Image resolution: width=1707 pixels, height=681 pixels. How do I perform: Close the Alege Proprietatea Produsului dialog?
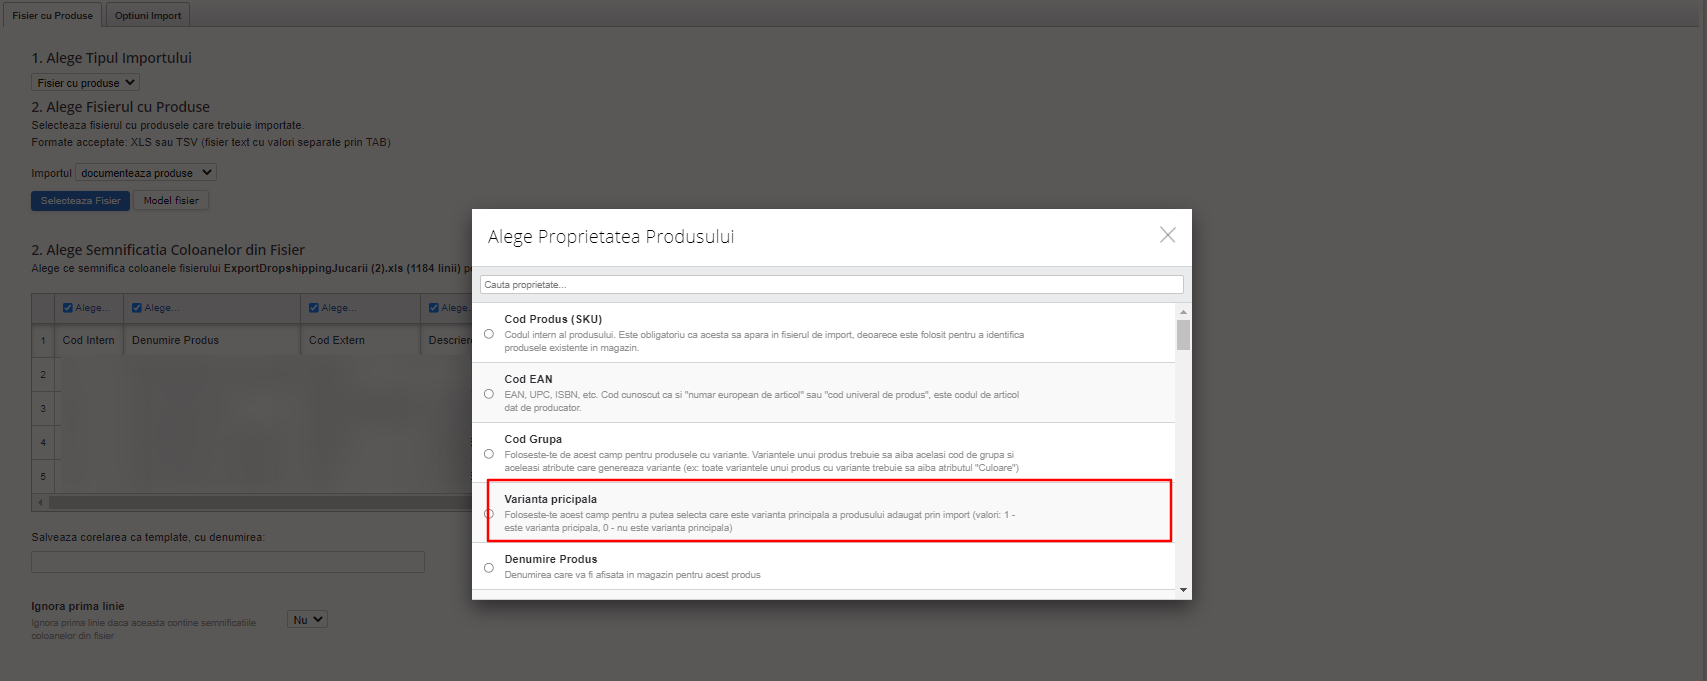[1167, 235]
